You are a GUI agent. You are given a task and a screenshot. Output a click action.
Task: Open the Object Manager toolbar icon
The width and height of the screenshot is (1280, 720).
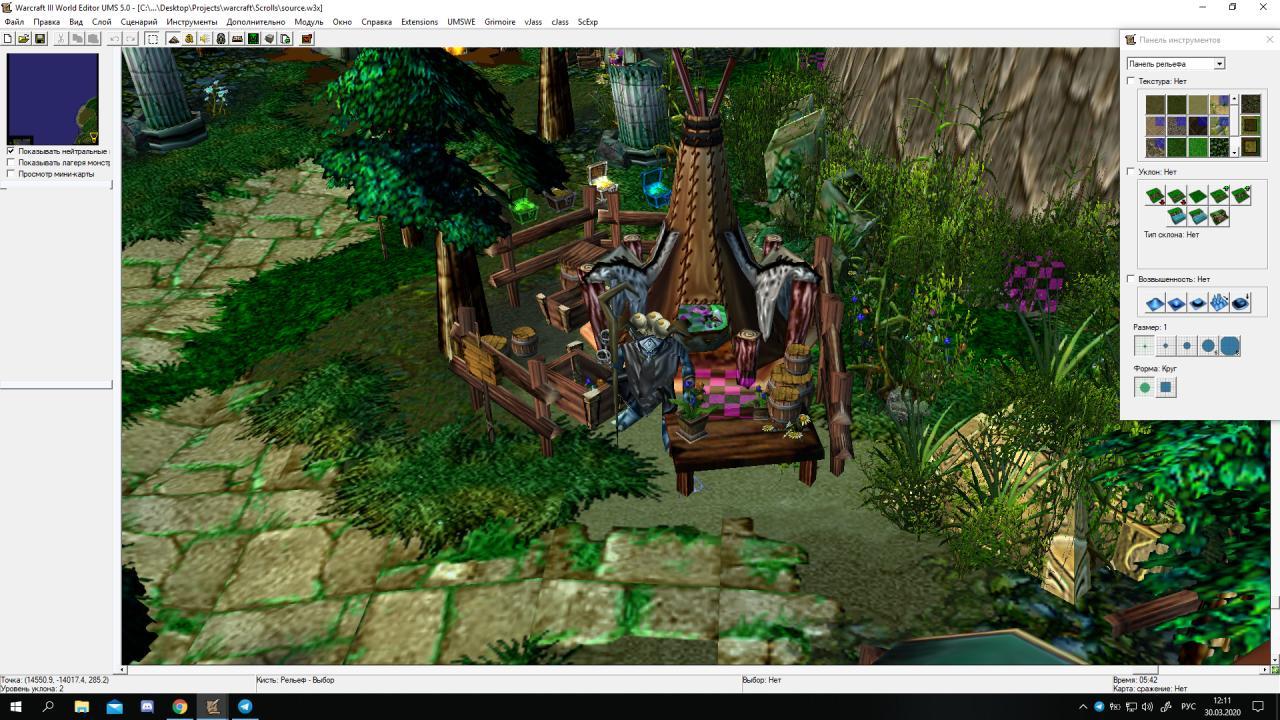tap(269, 39)
